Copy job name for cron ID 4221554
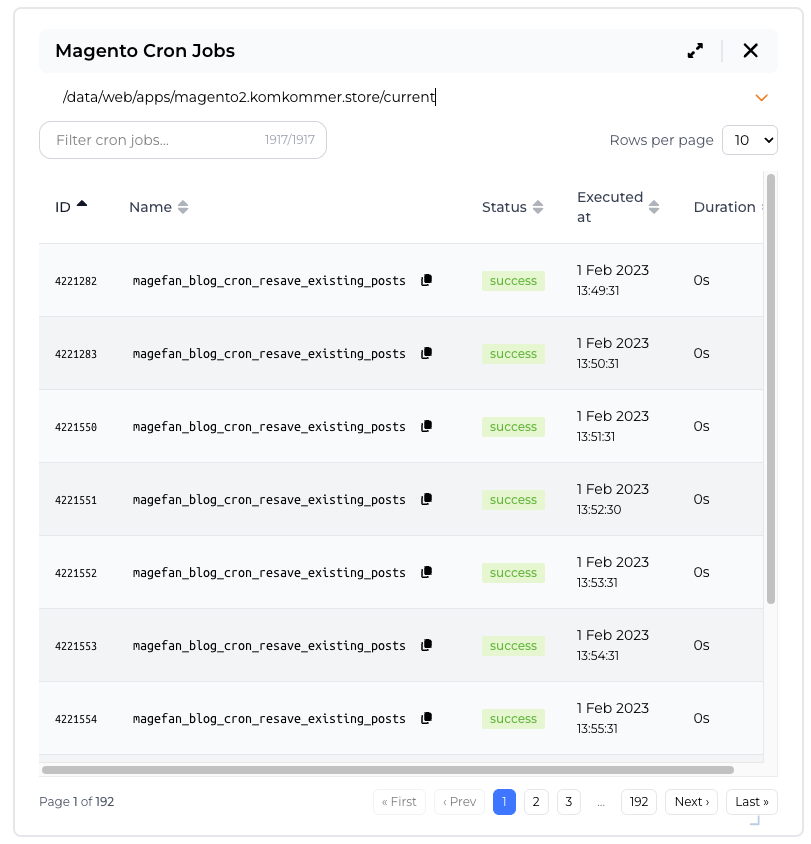 coord(426,718)
